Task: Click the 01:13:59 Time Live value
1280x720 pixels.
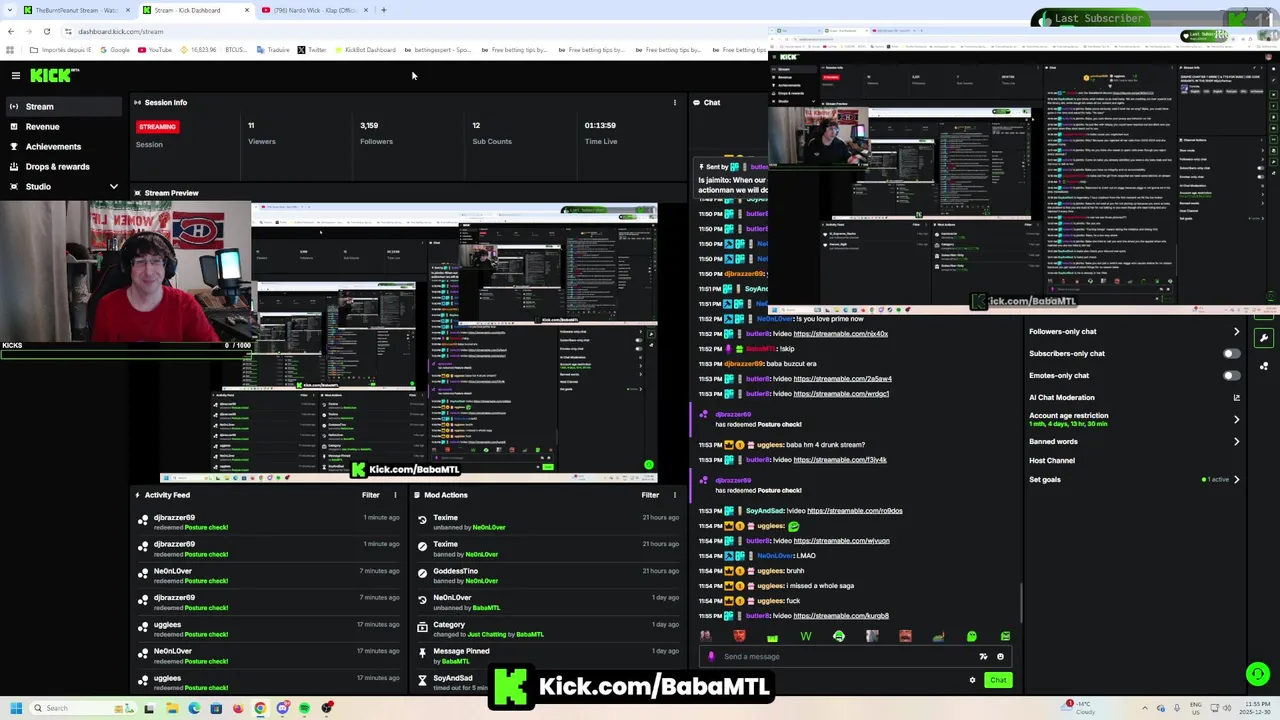Action: click(x=600, y=126)
